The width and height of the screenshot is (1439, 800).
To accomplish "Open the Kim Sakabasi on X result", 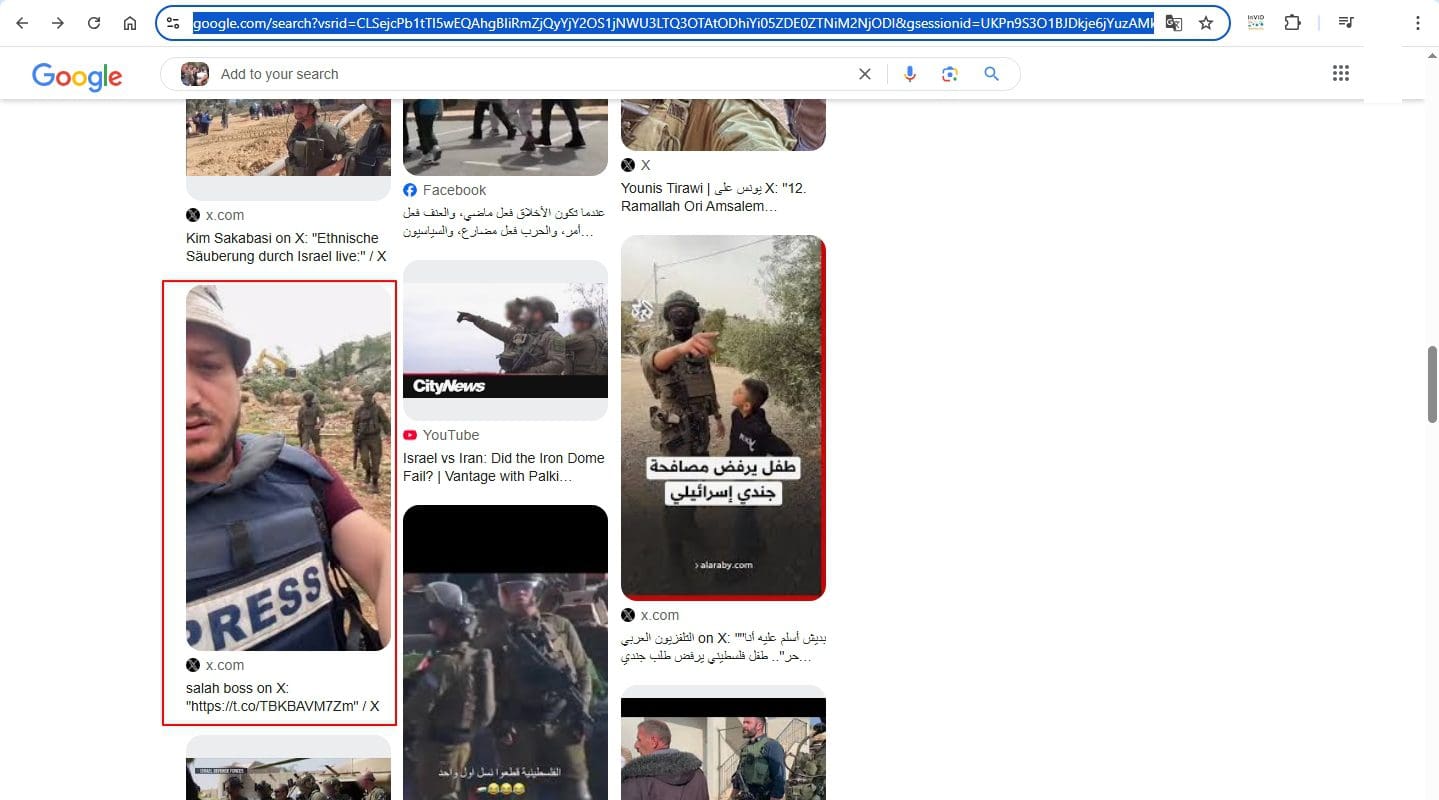I will point(282,247).
